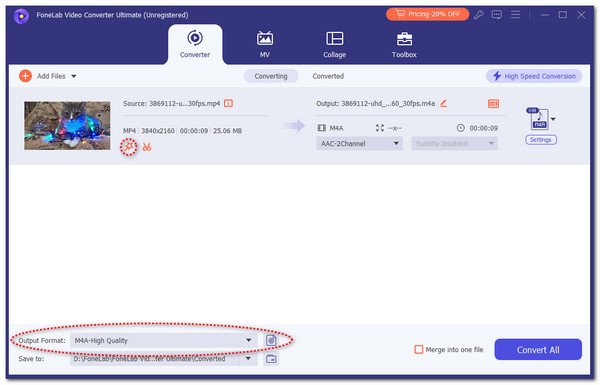Screen dimensions: 600x385
Task: Click the M4A film strip icon
Action: (x=322, y=128)
